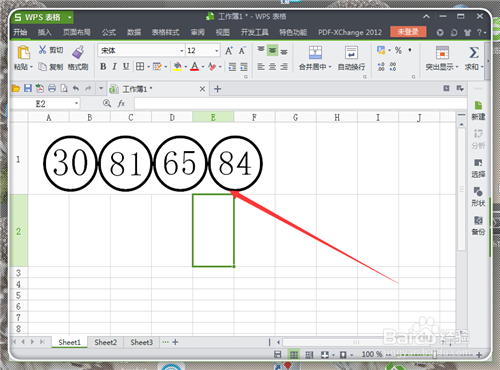Click the zoom slider handle
This screenshot has width=500, height=370.
click(435, 354)
